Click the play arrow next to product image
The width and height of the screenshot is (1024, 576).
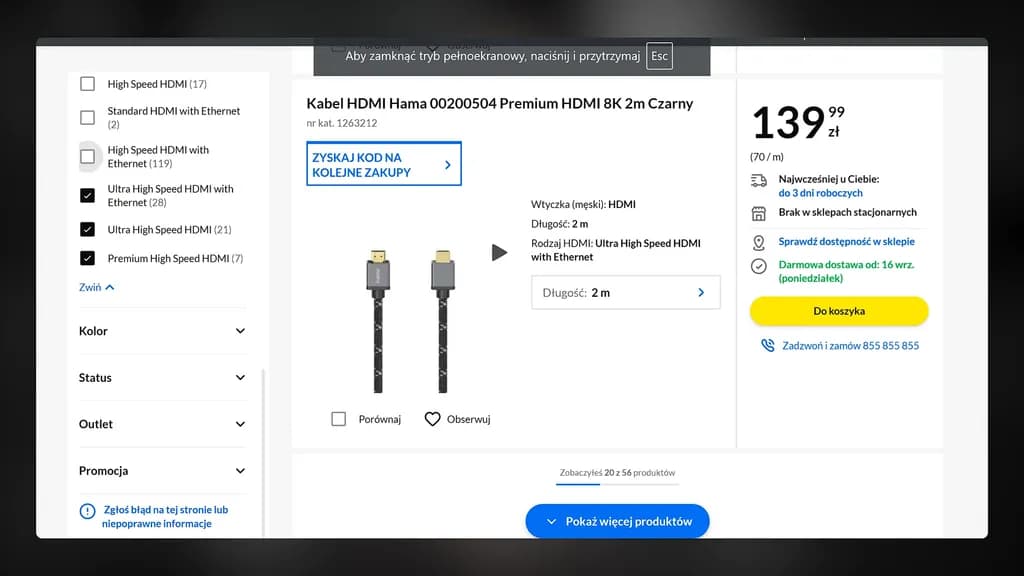tap(500, 252)
